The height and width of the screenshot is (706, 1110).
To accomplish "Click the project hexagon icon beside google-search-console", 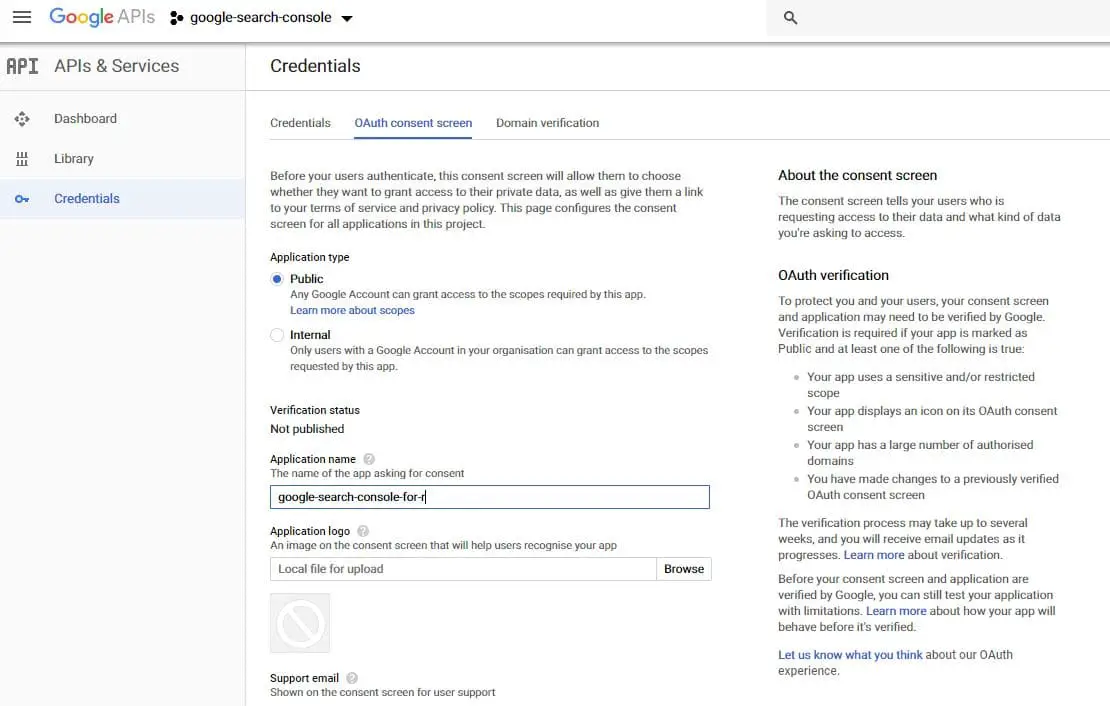I will tap(176, 18).
